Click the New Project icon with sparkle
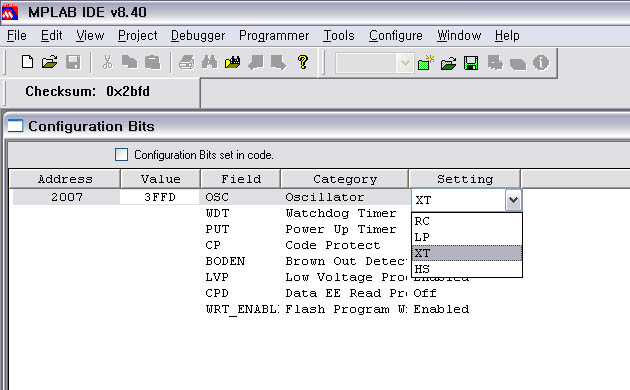The width and height of the screenshot is (630, 390). click(426, 63)
